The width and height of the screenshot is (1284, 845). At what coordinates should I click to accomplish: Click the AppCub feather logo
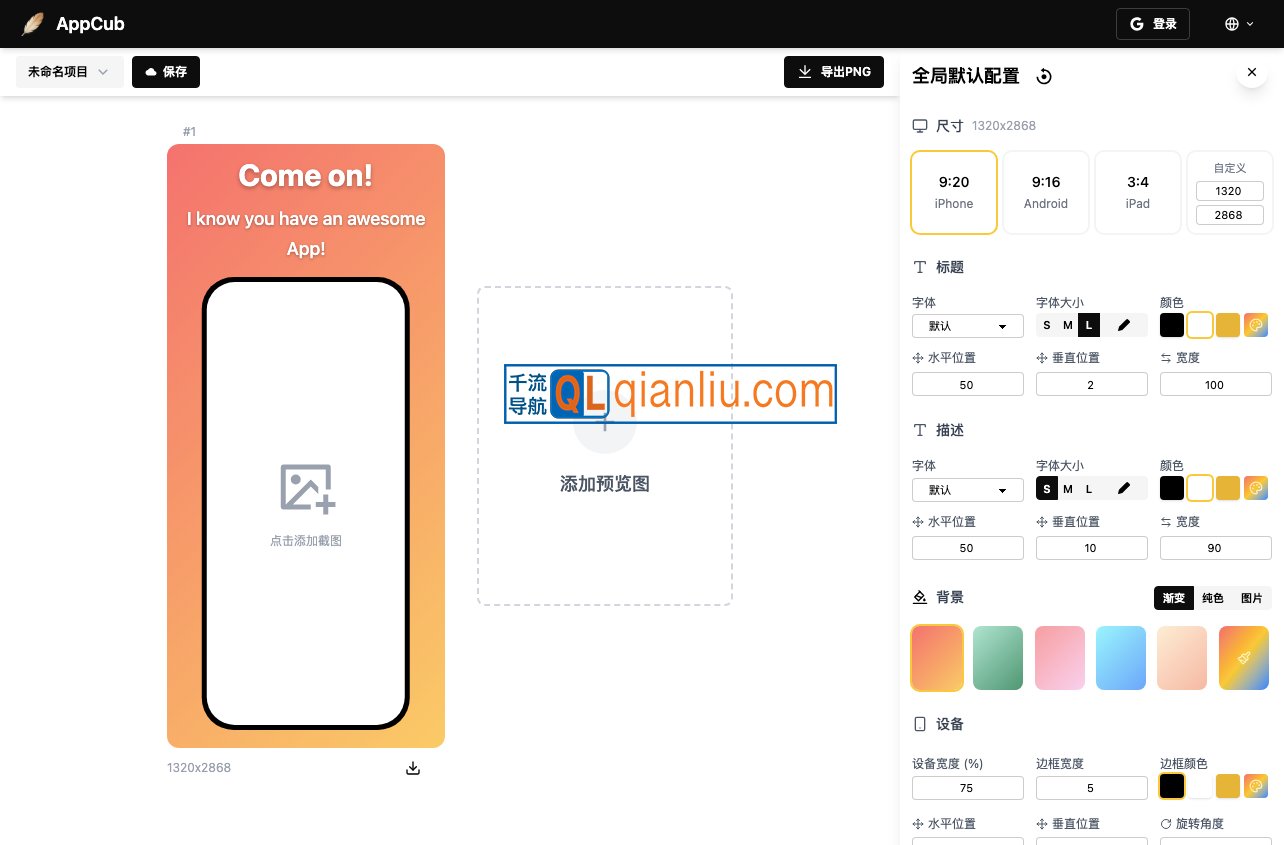click(x=33, y=23)
